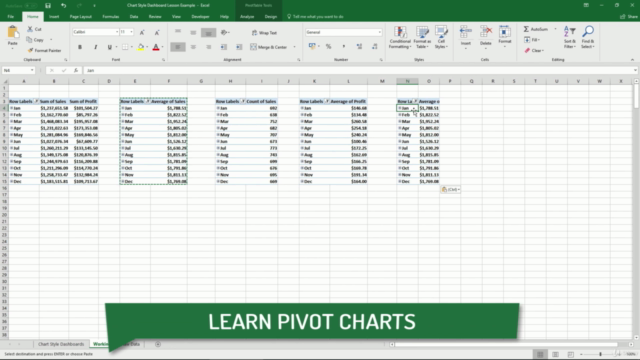
Task: Click the Undo arrow icon
Action: tap(63, 5)
